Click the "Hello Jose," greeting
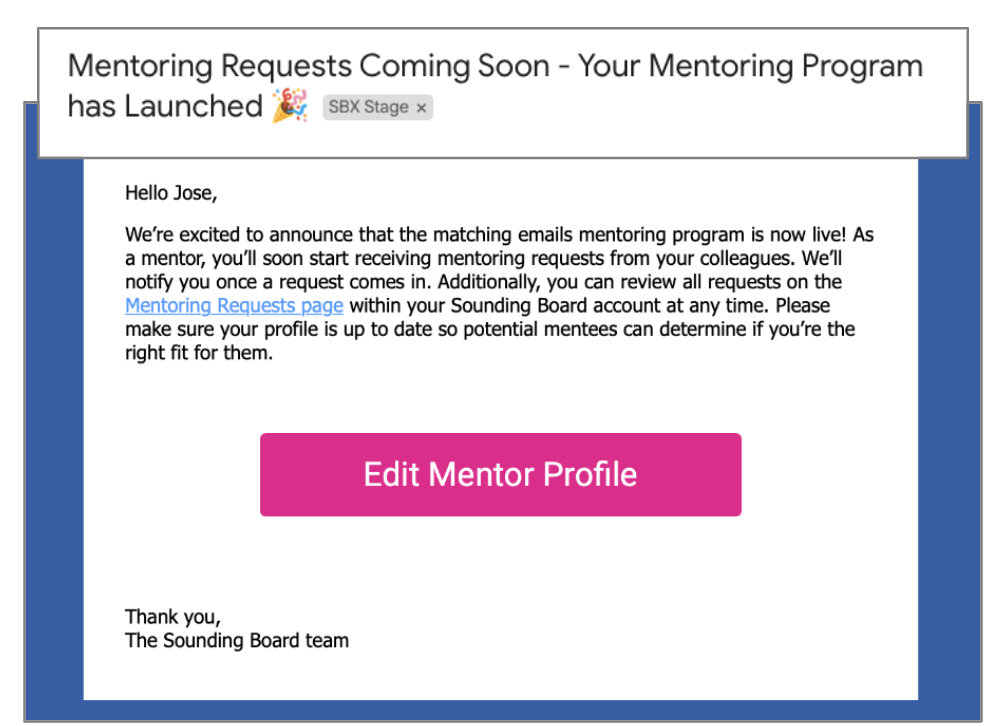 (170, 193)
